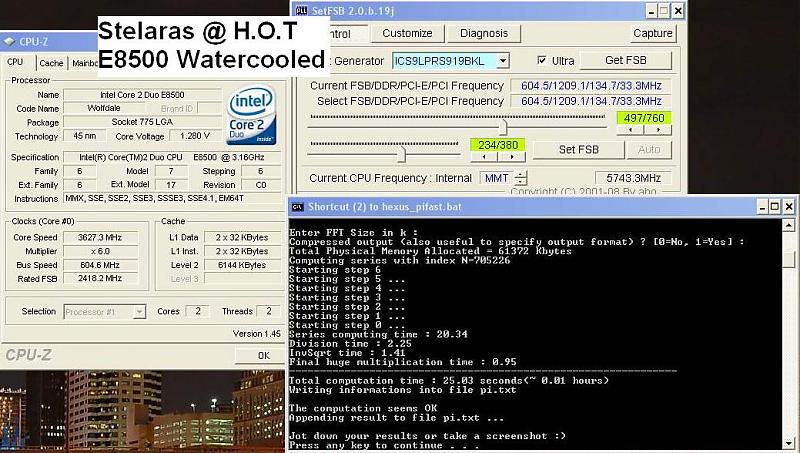This screenshot has height=453, width=800.
Task: Click the Threads count value 2
Action: (x=268, y=311)
